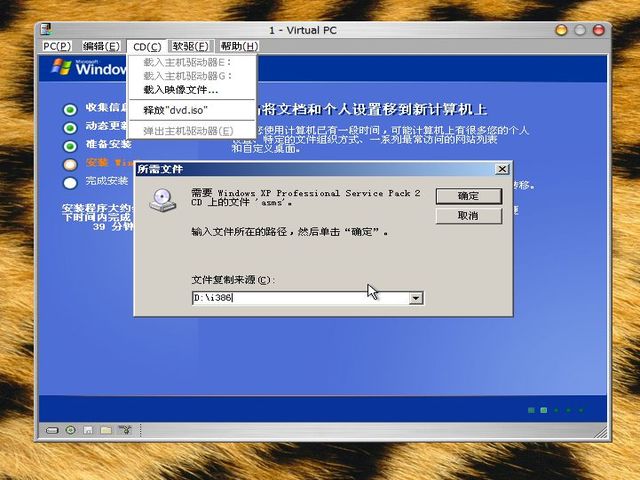Click the 文件复制来源(C): label
The image size is (640, 480).
233,280
